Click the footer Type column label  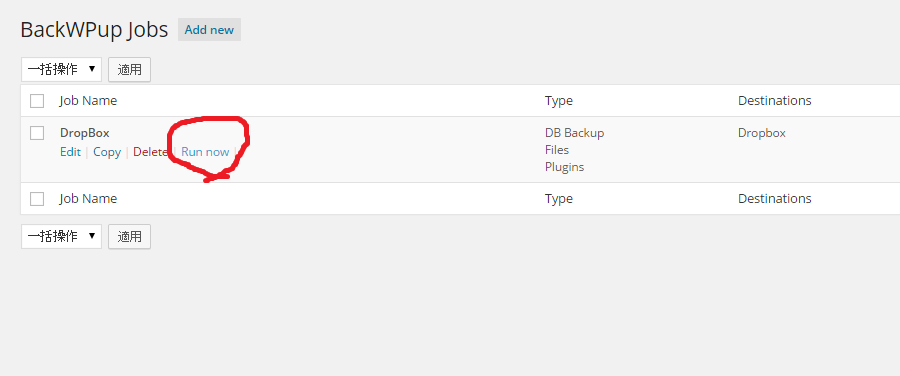558,199
